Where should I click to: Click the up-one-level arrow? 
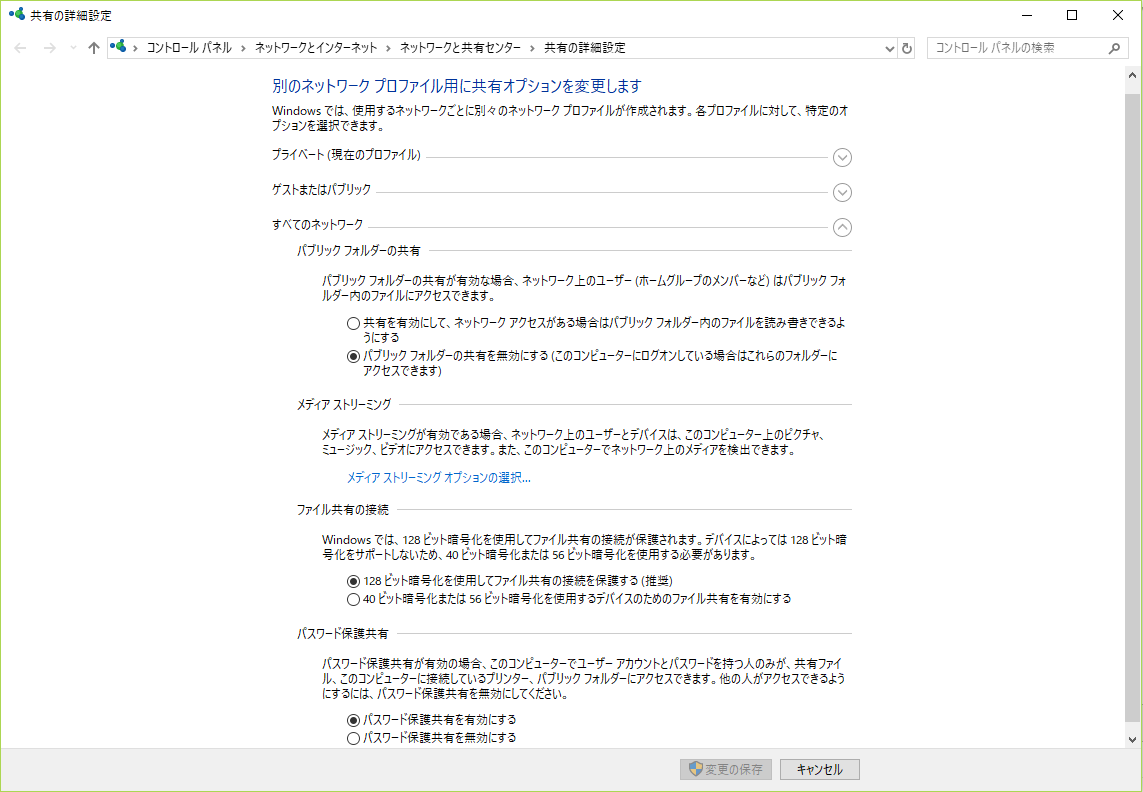click(93, 47)
